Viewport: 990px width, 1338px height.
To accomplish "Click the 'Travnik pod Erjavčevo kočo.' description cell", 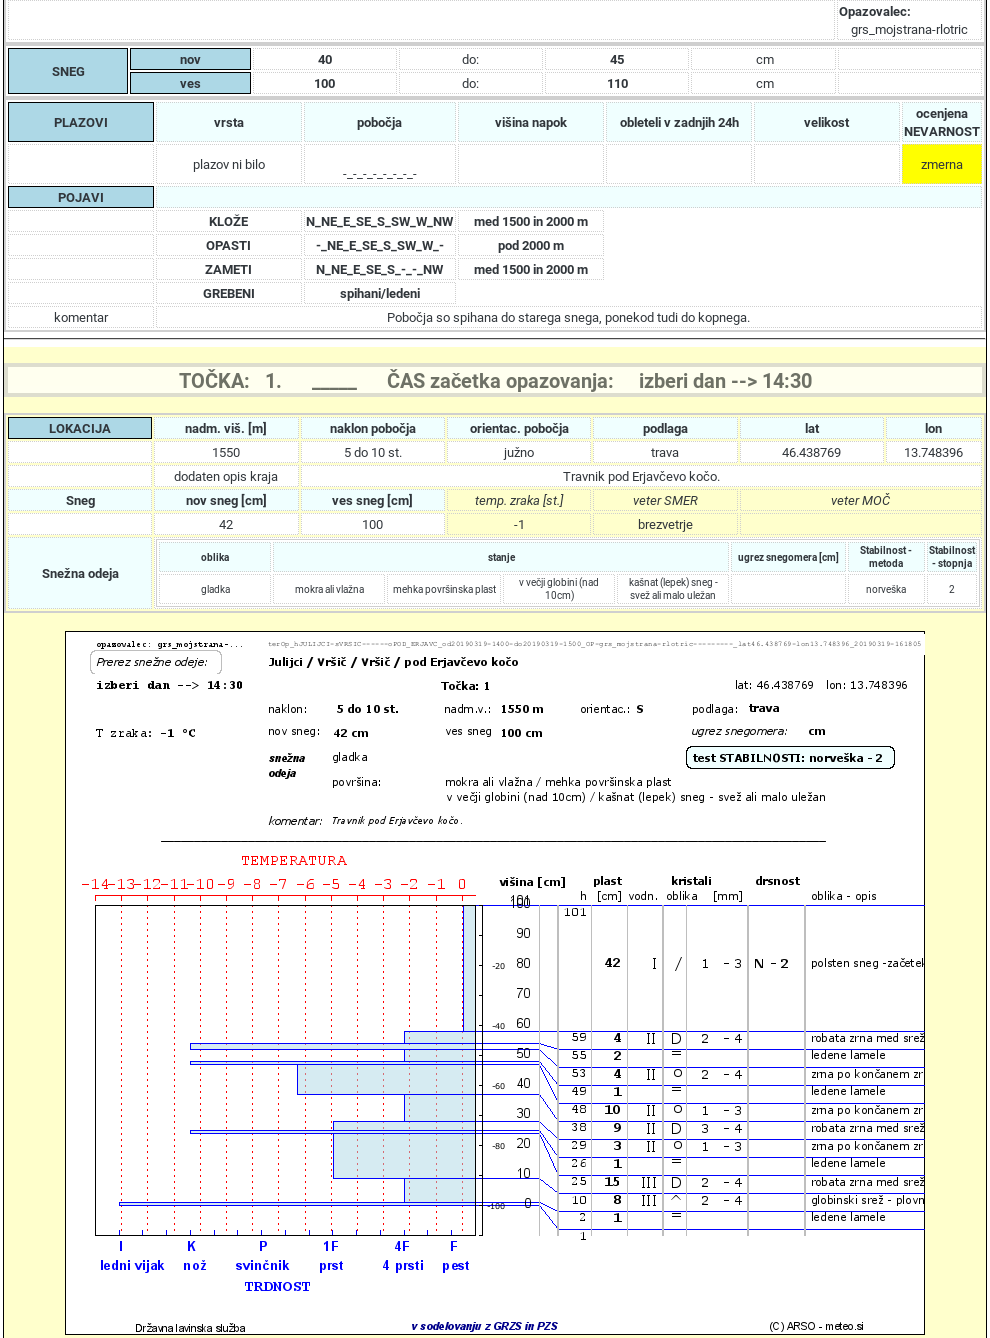I will point(641,477).
